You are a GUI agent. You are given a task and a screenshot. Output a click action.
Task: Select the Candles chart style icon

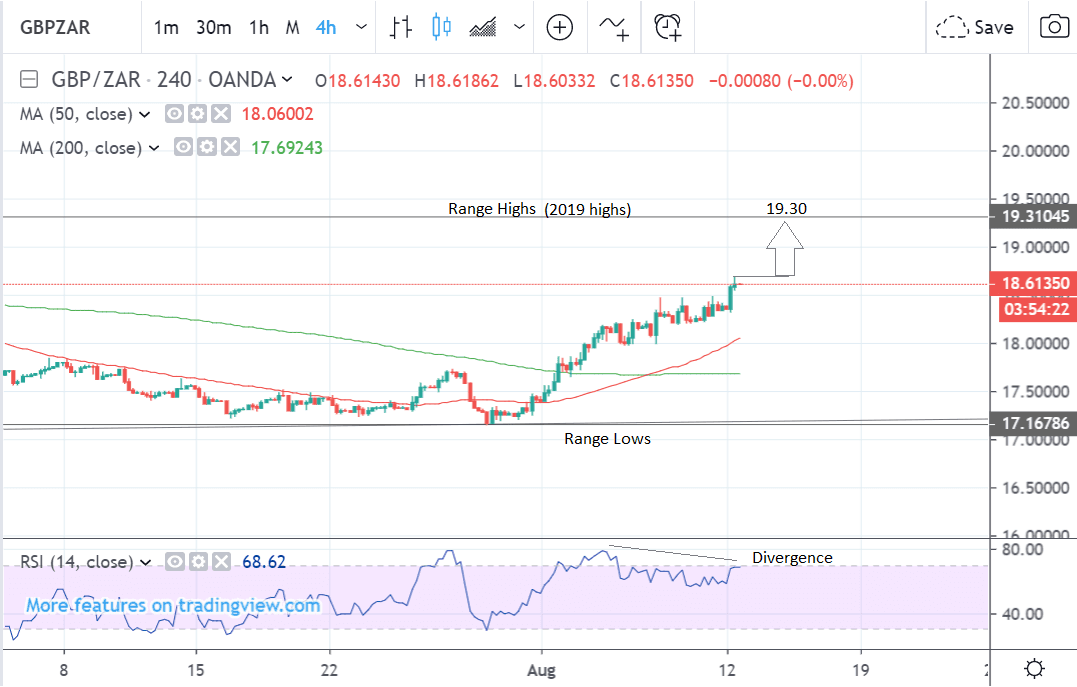coord(441,27)
